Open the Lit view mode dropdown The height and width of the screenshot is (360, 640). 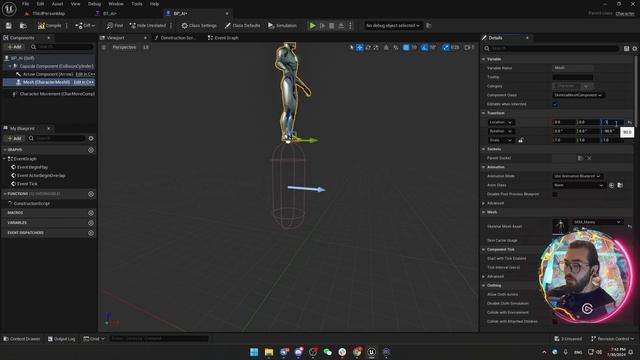[146, 47]
